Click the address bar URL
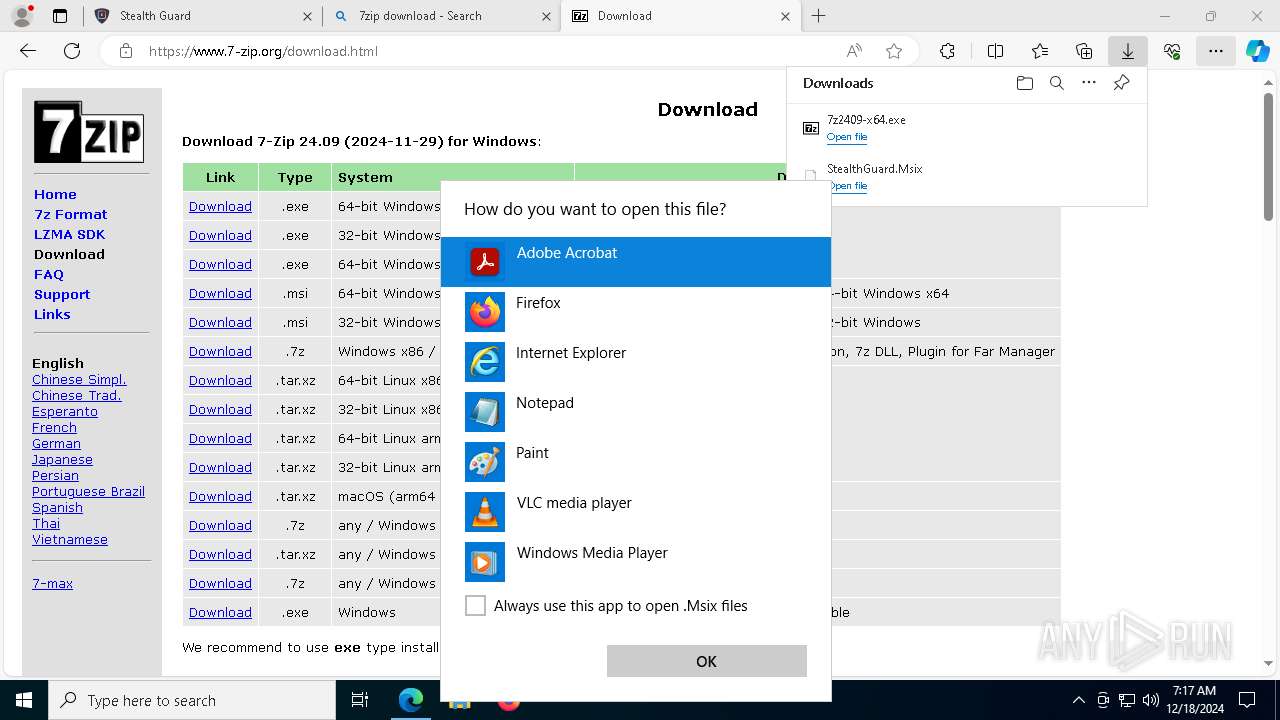 tap(263, 51)
